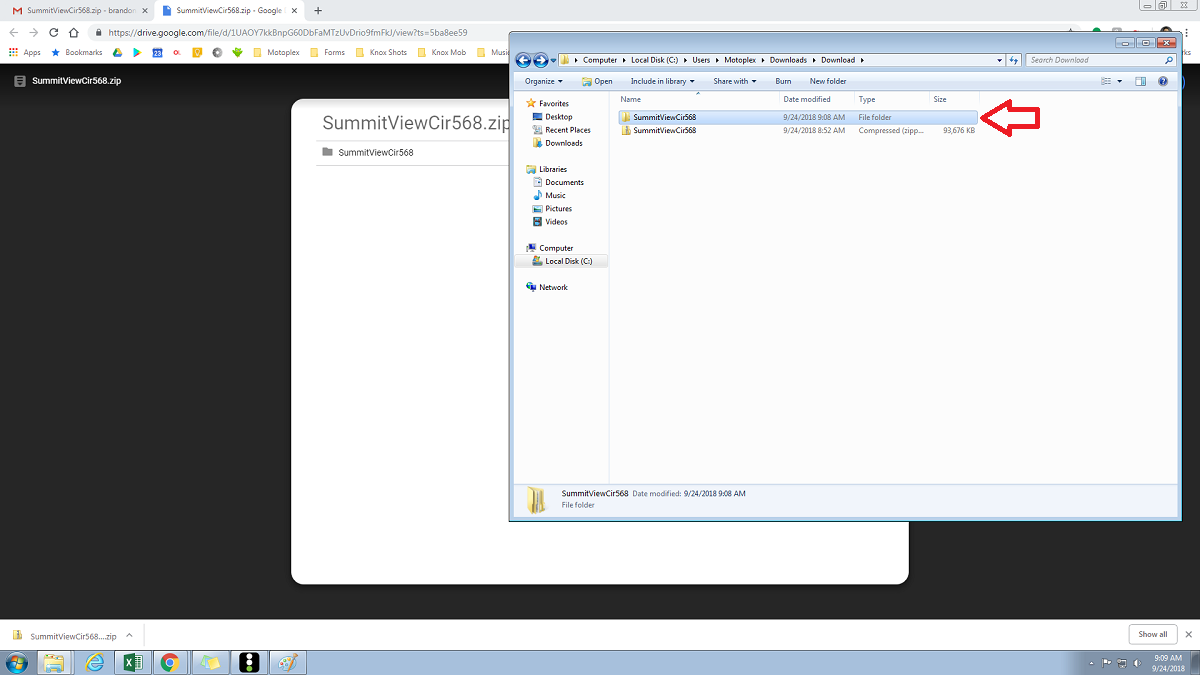Sort files by the Date modified column
This screenshot has width=1200, height=675.
tap(807, 99)
